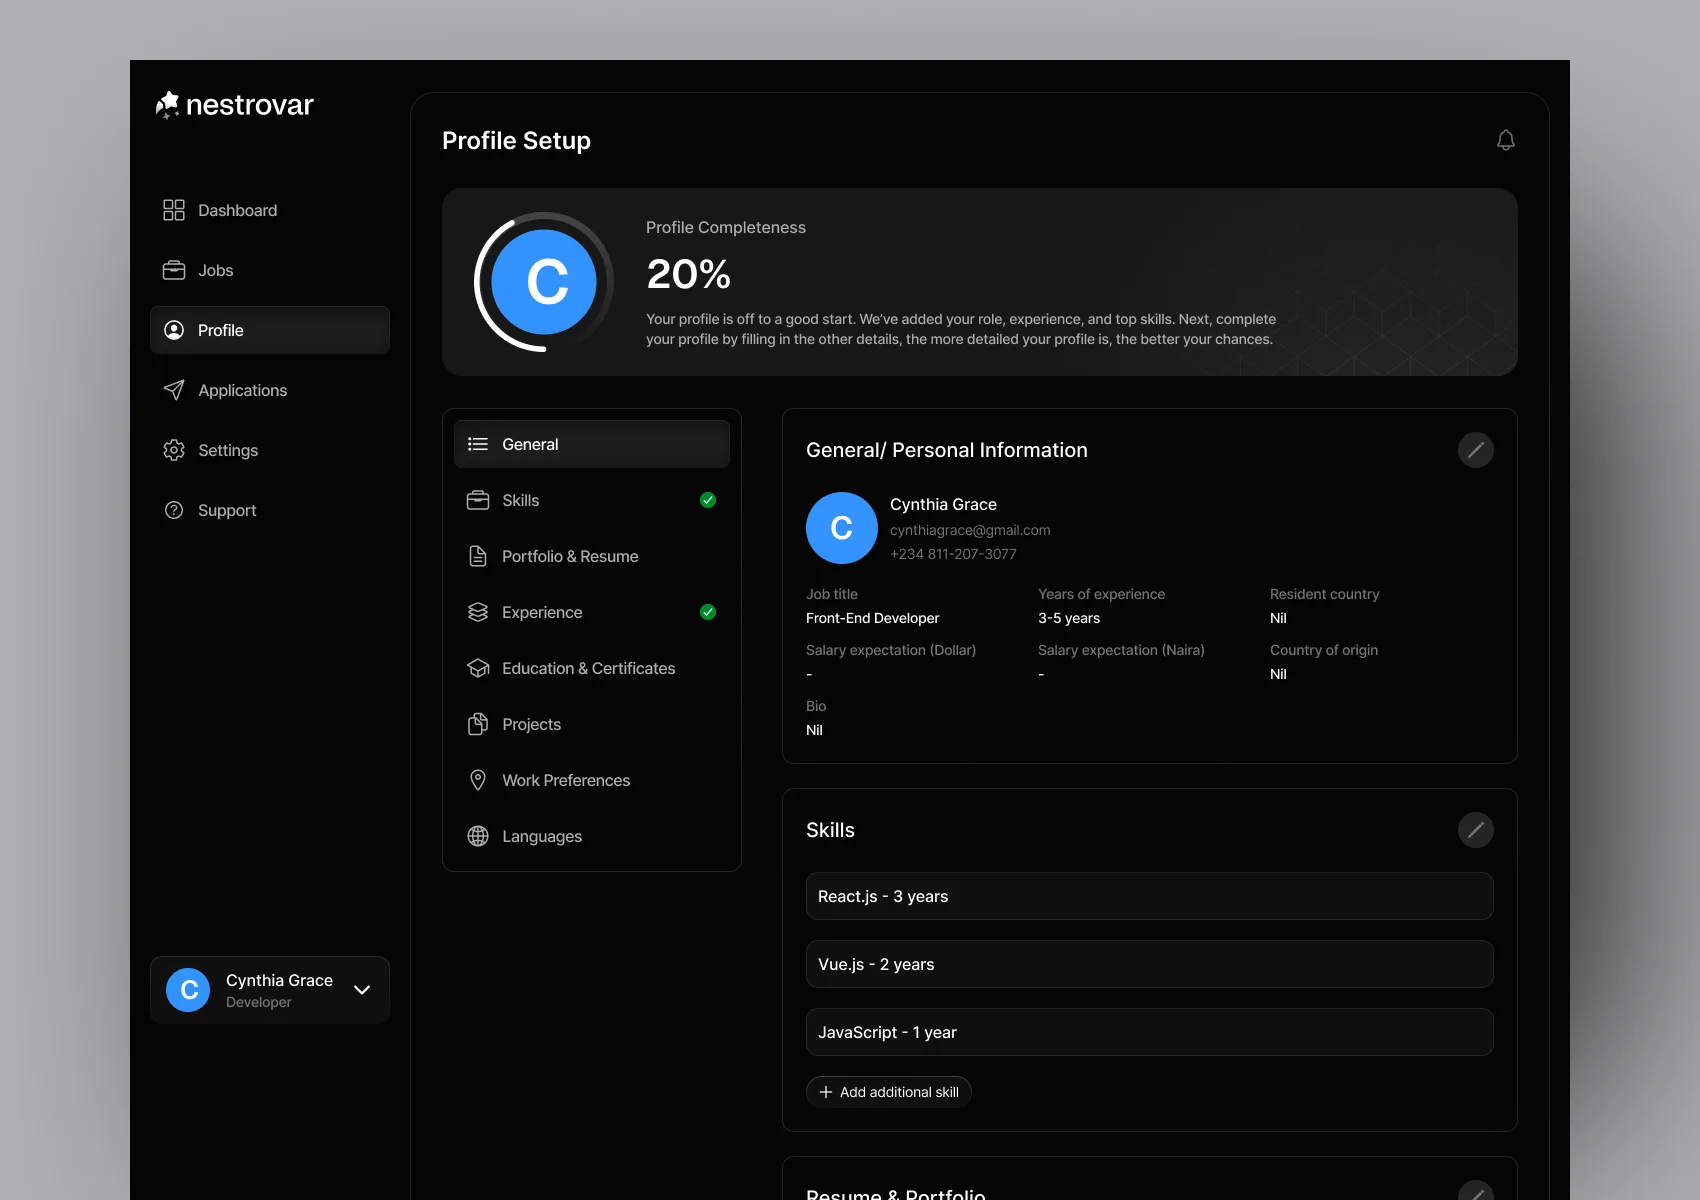This screenshot has width=1700, height=1200.
Task: Click the Bio label
Action: click(816, 706)
